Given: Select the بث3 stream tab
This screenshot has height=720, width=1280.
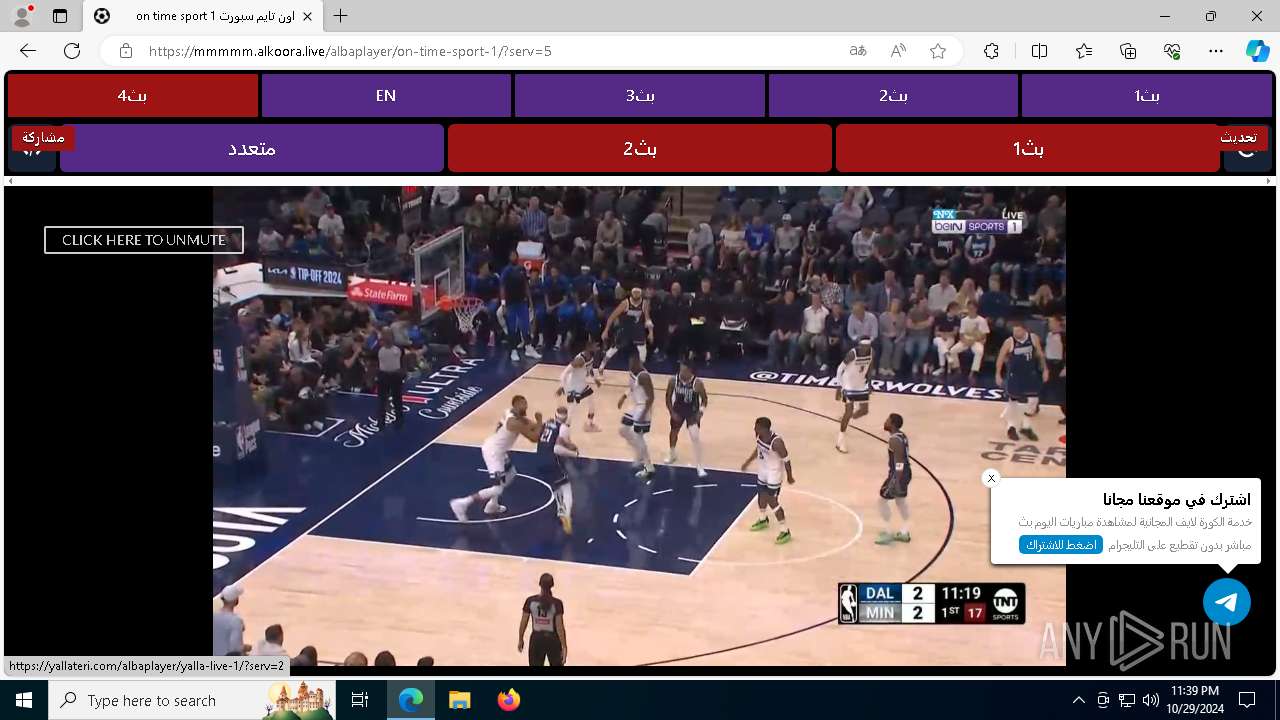Looking at the screenshot, I should click(640, 96).
